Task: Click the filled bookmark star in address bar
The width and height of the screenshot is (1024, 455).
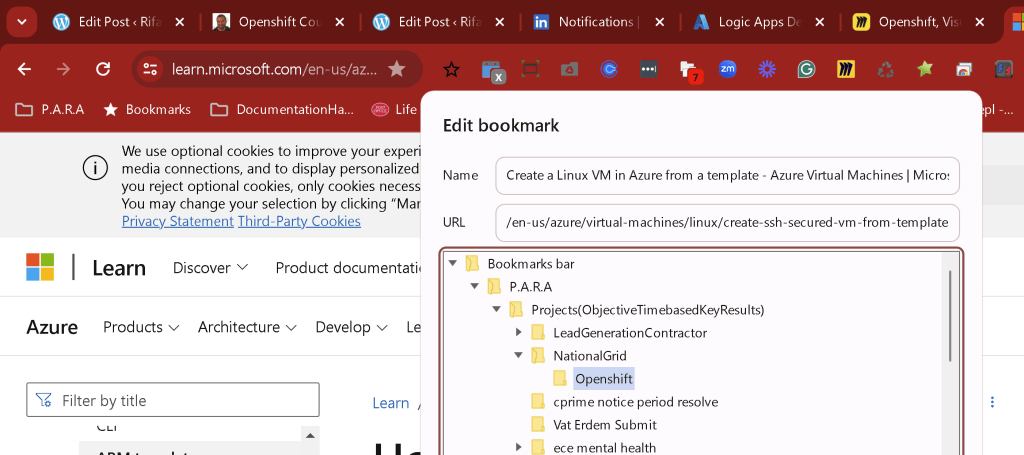Action: (x=397, y=69)
